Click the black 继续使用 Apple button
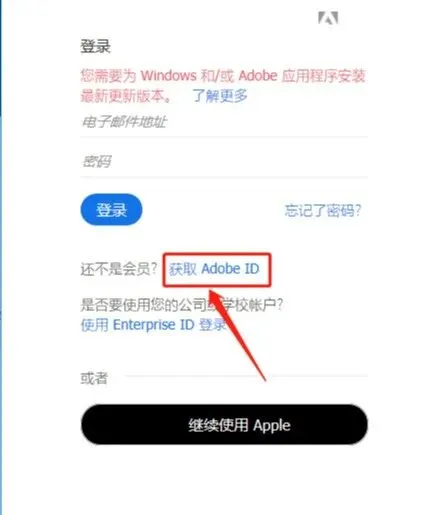 pos(224,425)
